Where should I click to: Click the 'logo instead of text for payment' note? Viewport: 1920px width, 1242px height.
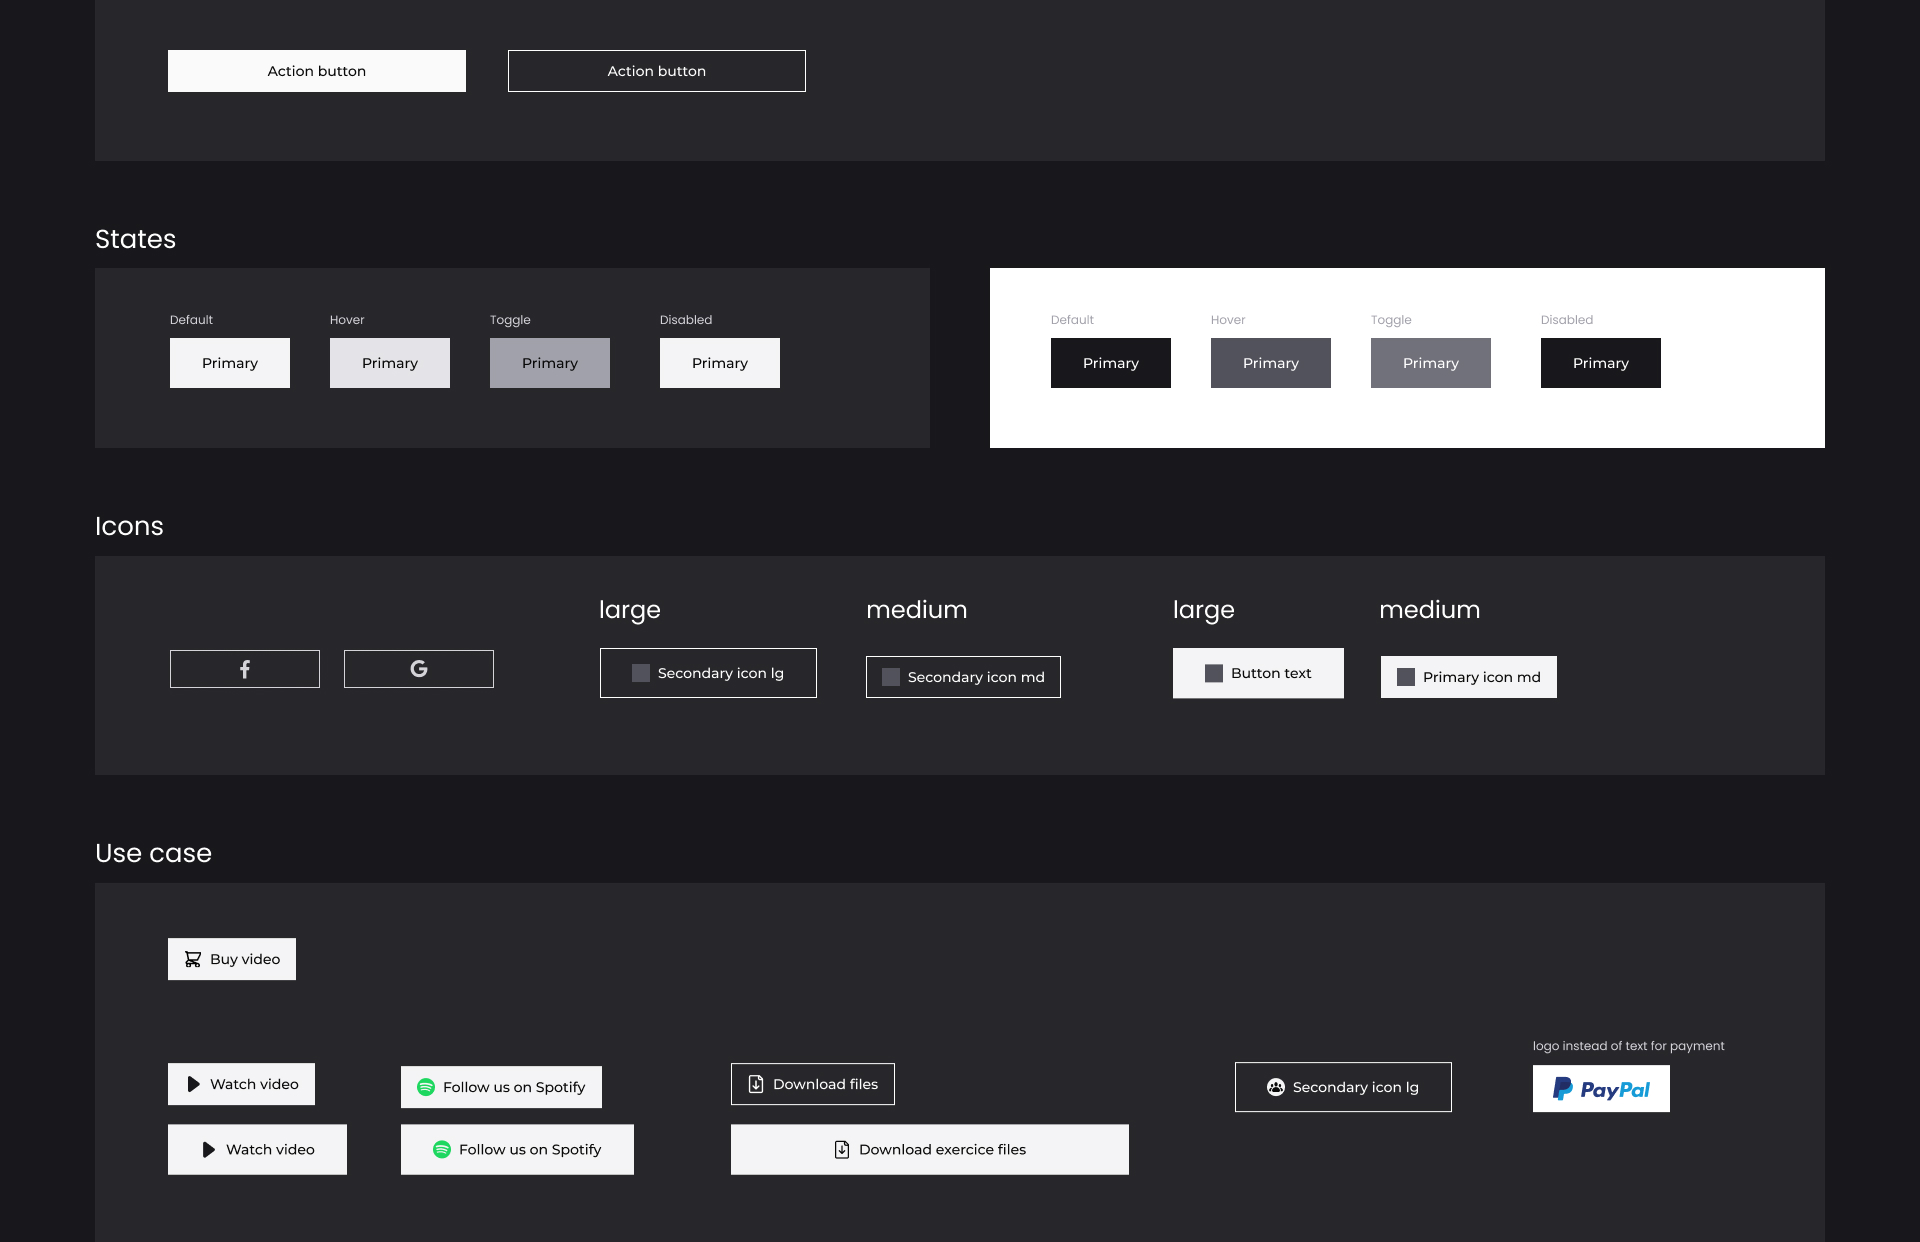point(1628,1046)
